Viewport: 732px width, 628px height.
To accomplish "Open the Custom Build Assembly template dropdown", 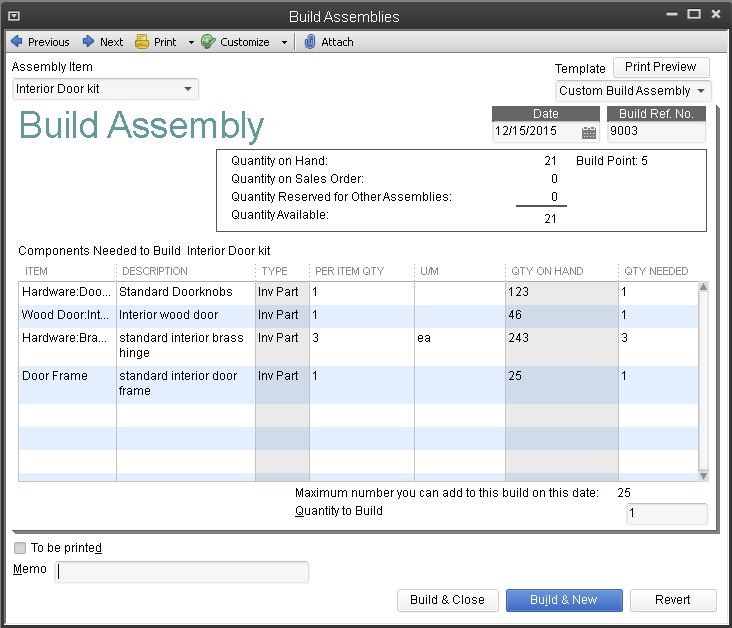I will point(701,91).
